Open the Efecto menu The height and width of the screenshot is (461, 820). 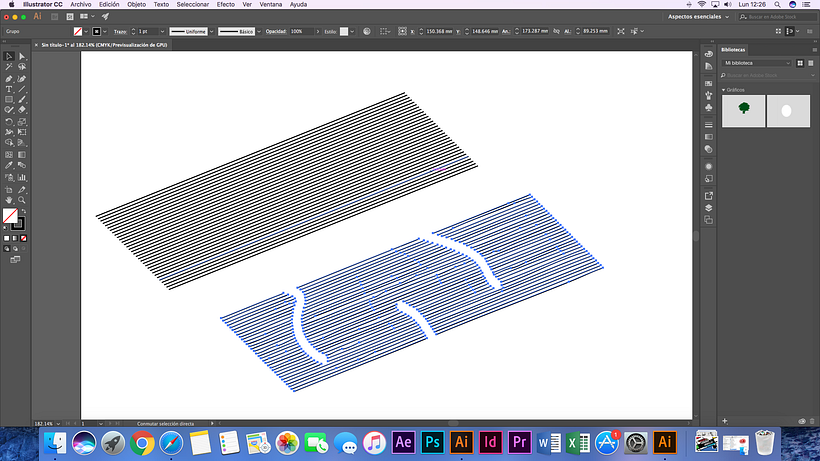[x=226, y=4]
